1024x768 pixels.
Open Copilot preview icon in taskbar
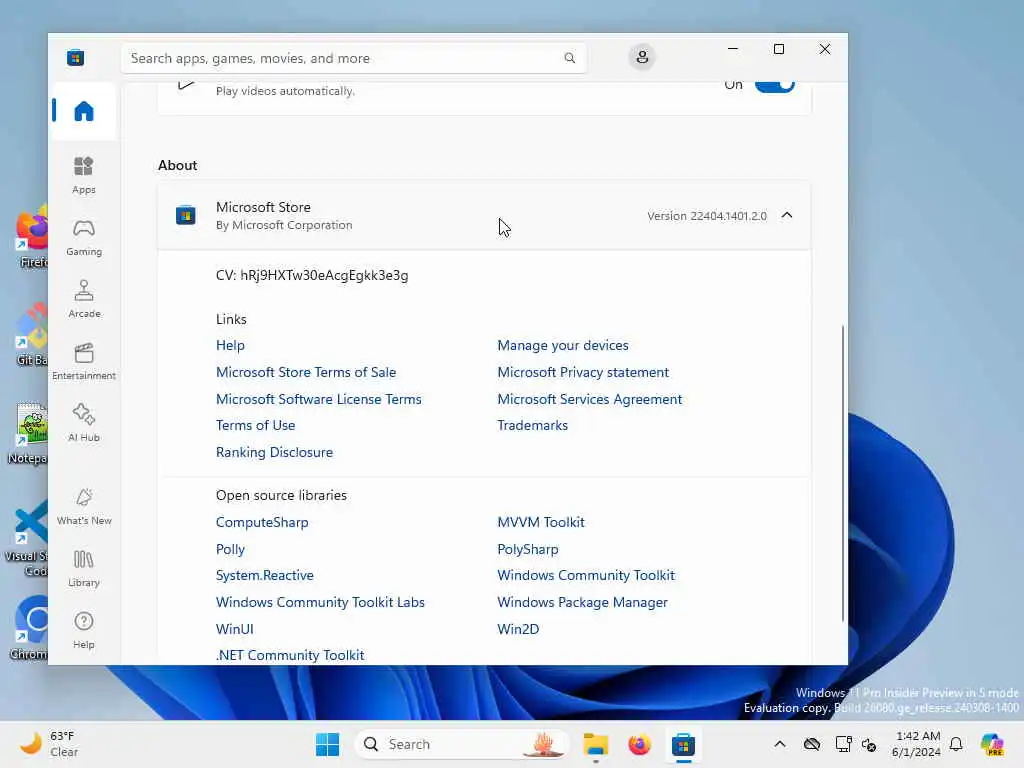click(992, 744)
